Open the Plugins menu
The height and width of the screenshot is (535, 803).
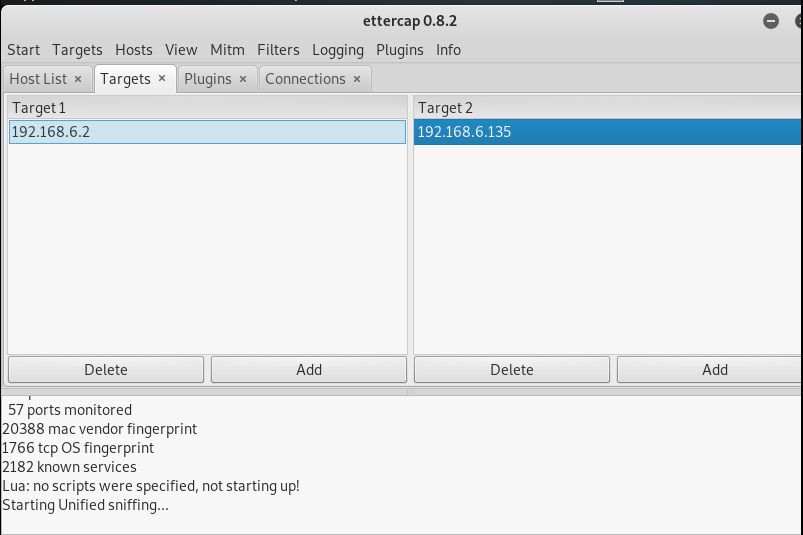(x=399, y=50)
